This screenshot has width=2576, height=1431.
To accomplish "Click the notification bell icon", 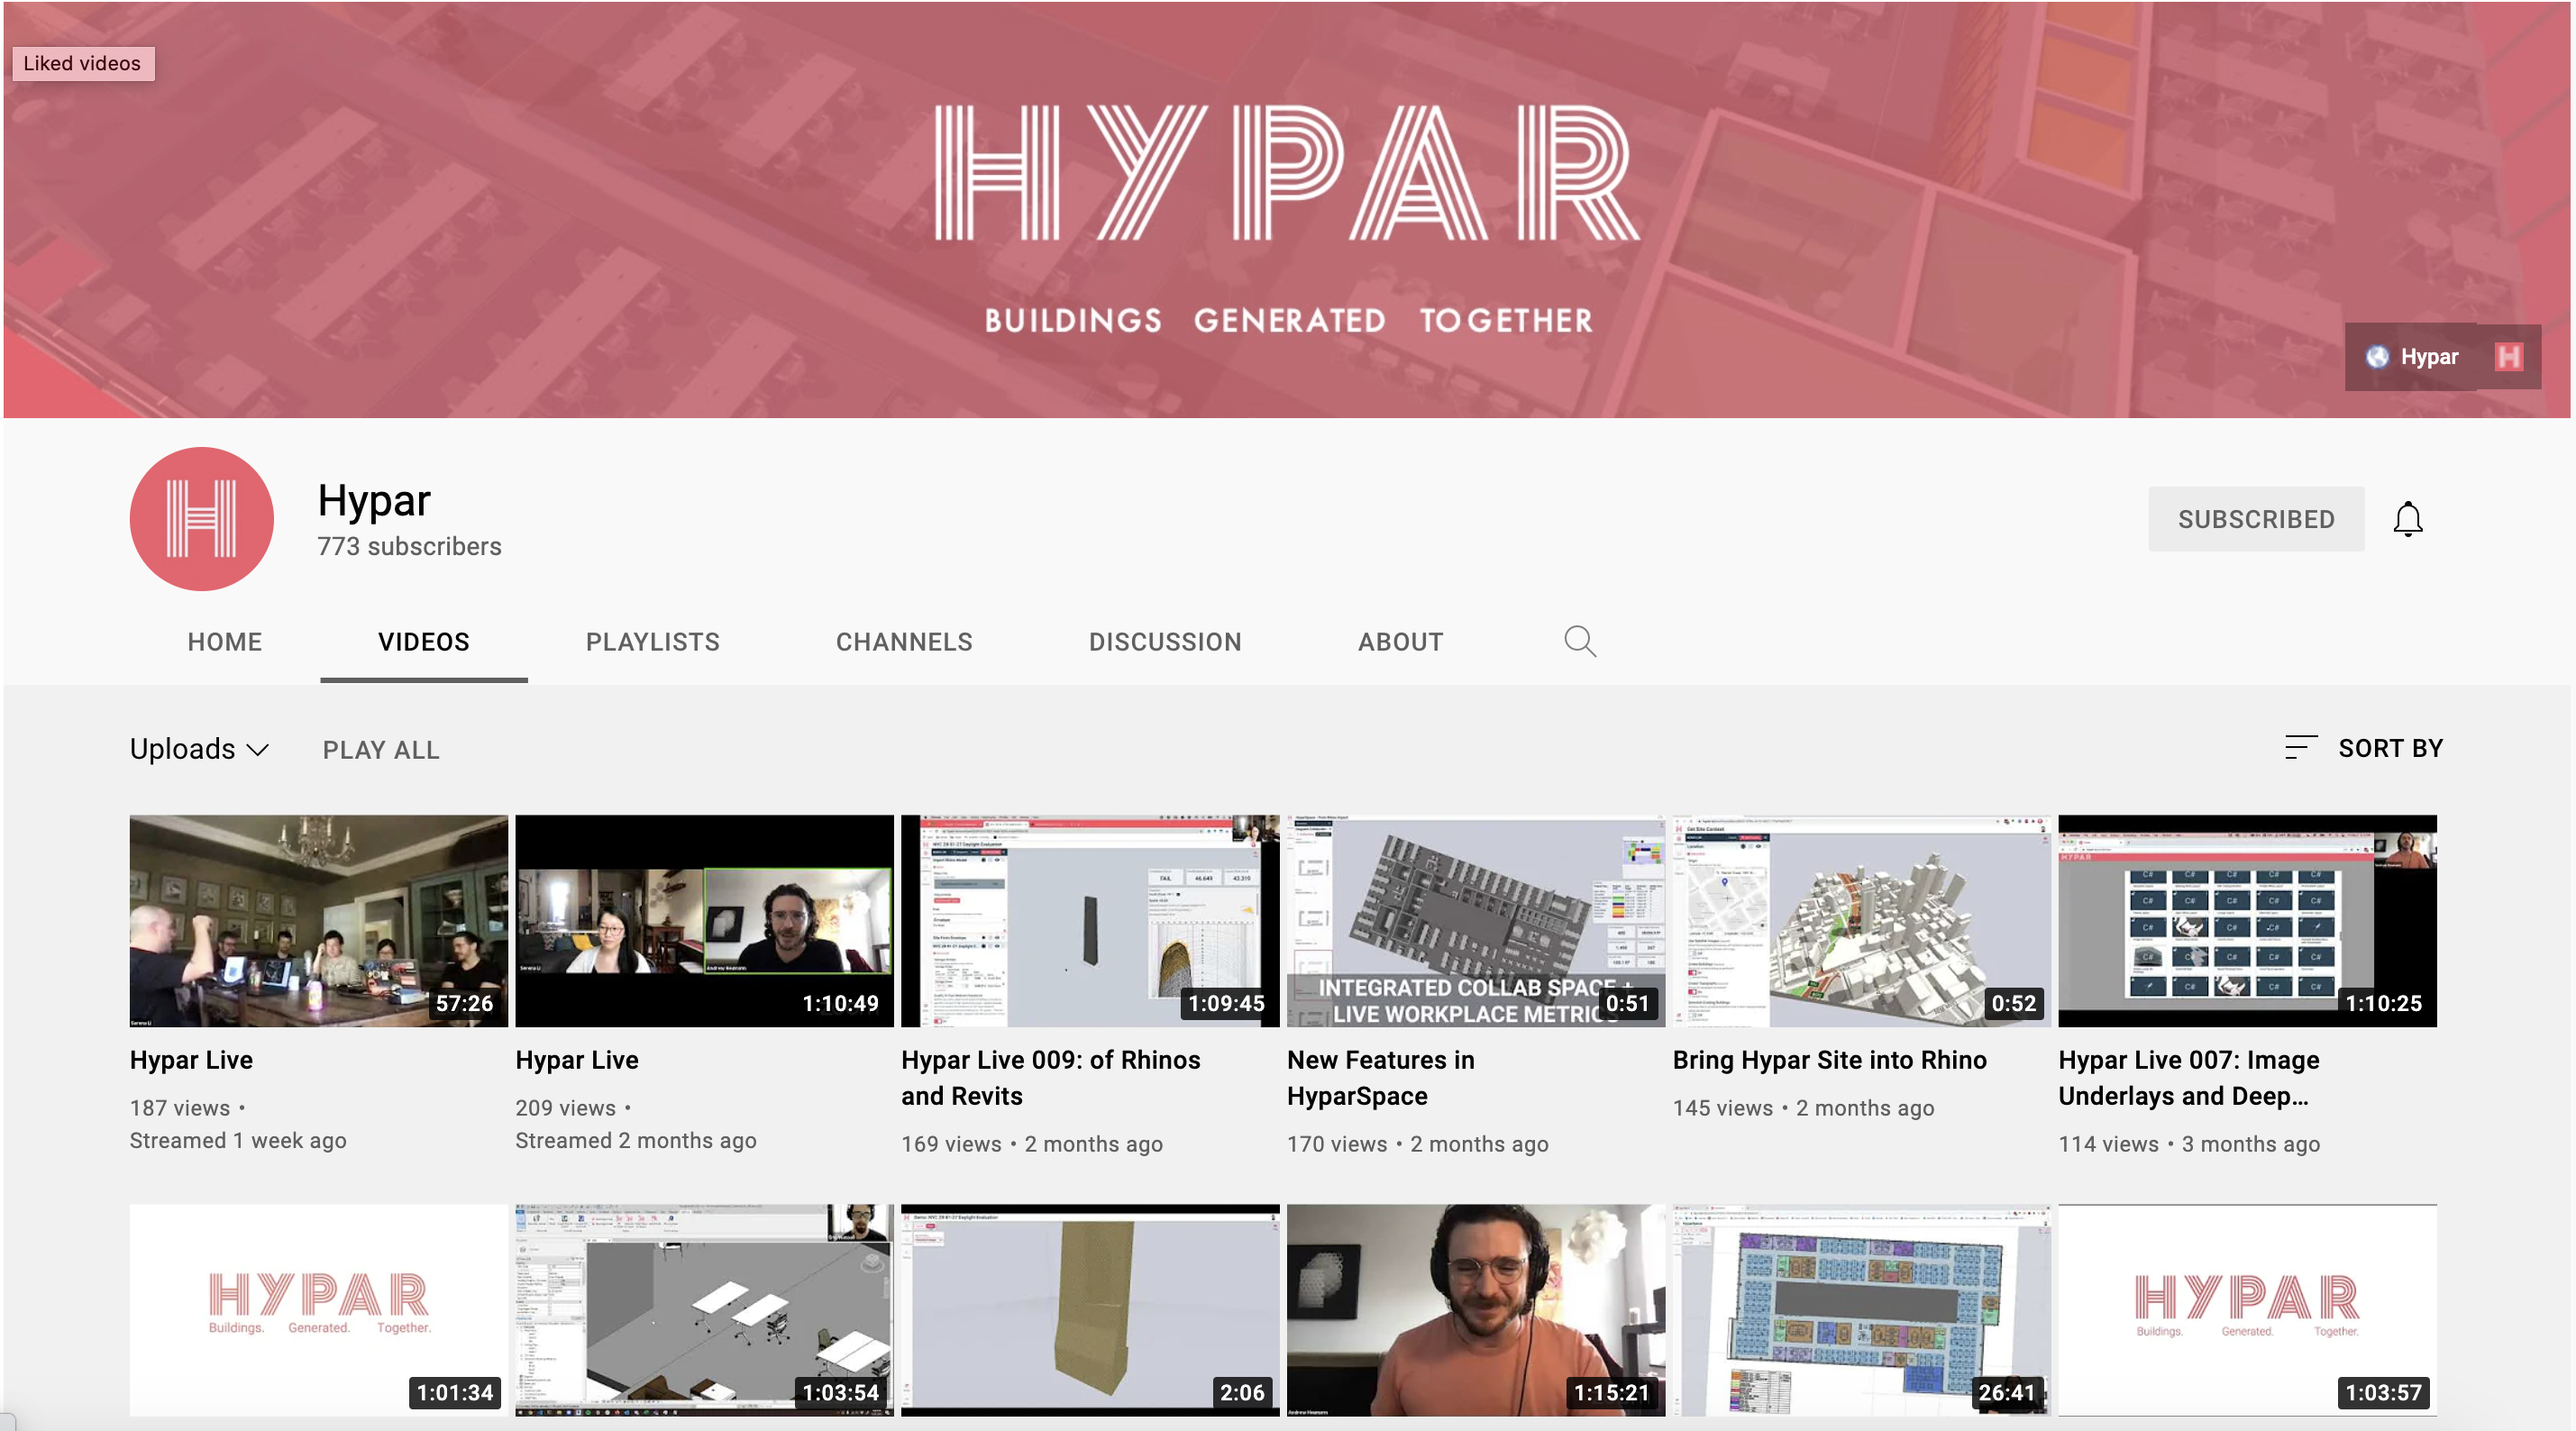I will (2407, 519).
